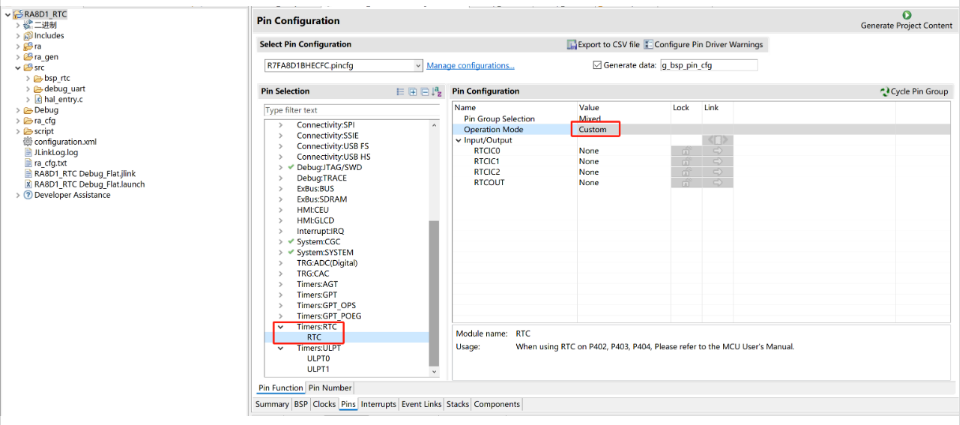
Task: Click the lock icon for RTCIC2
Action: (686, 172)
